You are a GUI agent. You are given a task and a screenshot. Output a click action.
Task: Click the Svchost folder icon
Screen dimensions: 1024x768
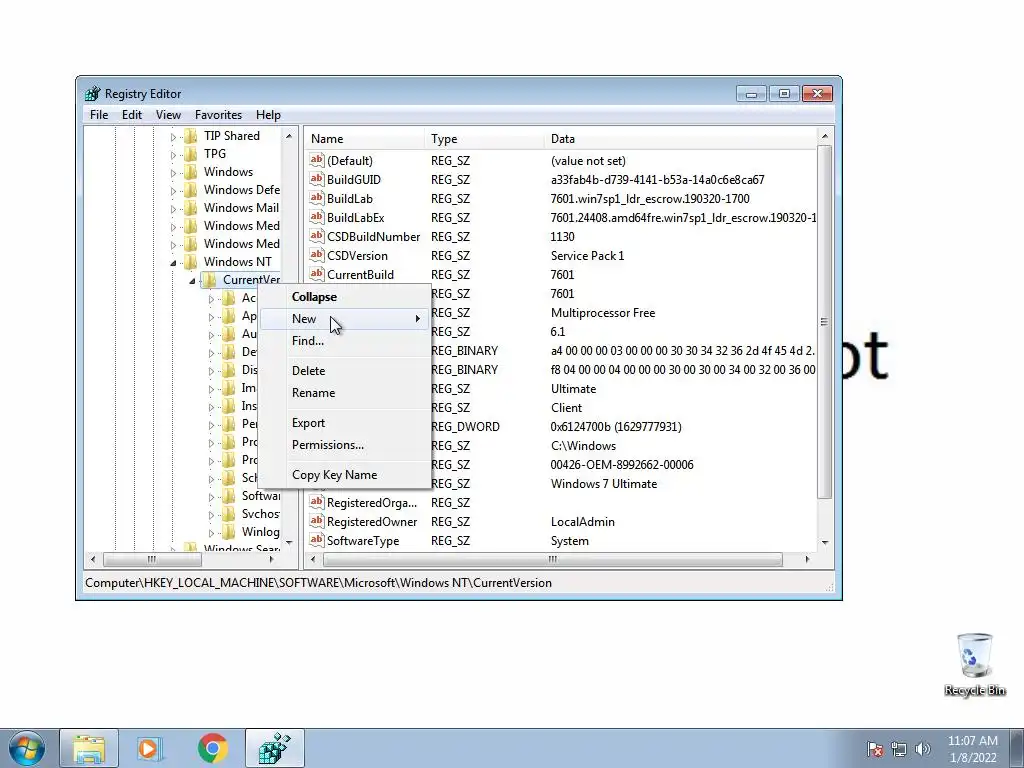(x=229, y=514)
